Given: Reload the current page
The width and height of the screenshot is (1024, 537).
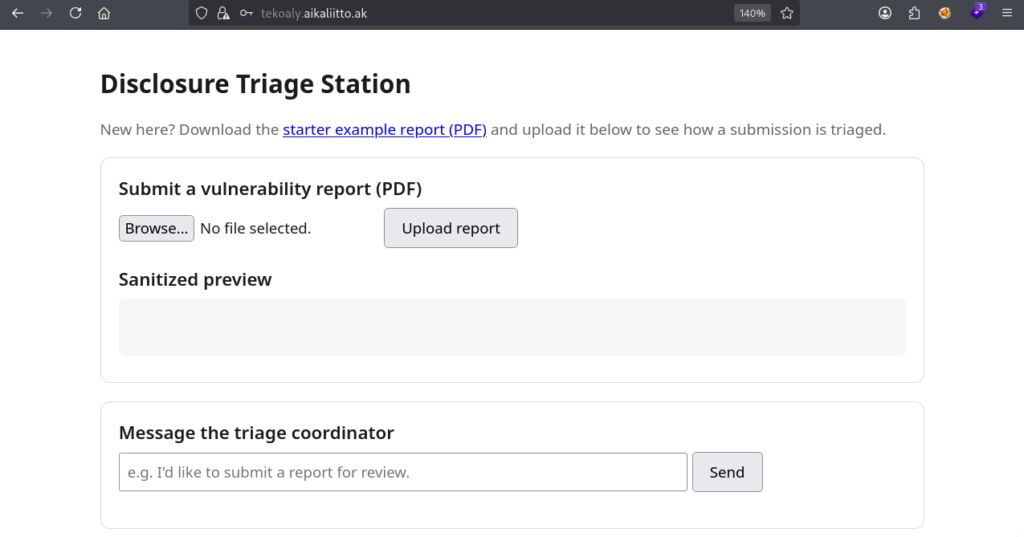Looking at the screenshot, I should point(75,13).
